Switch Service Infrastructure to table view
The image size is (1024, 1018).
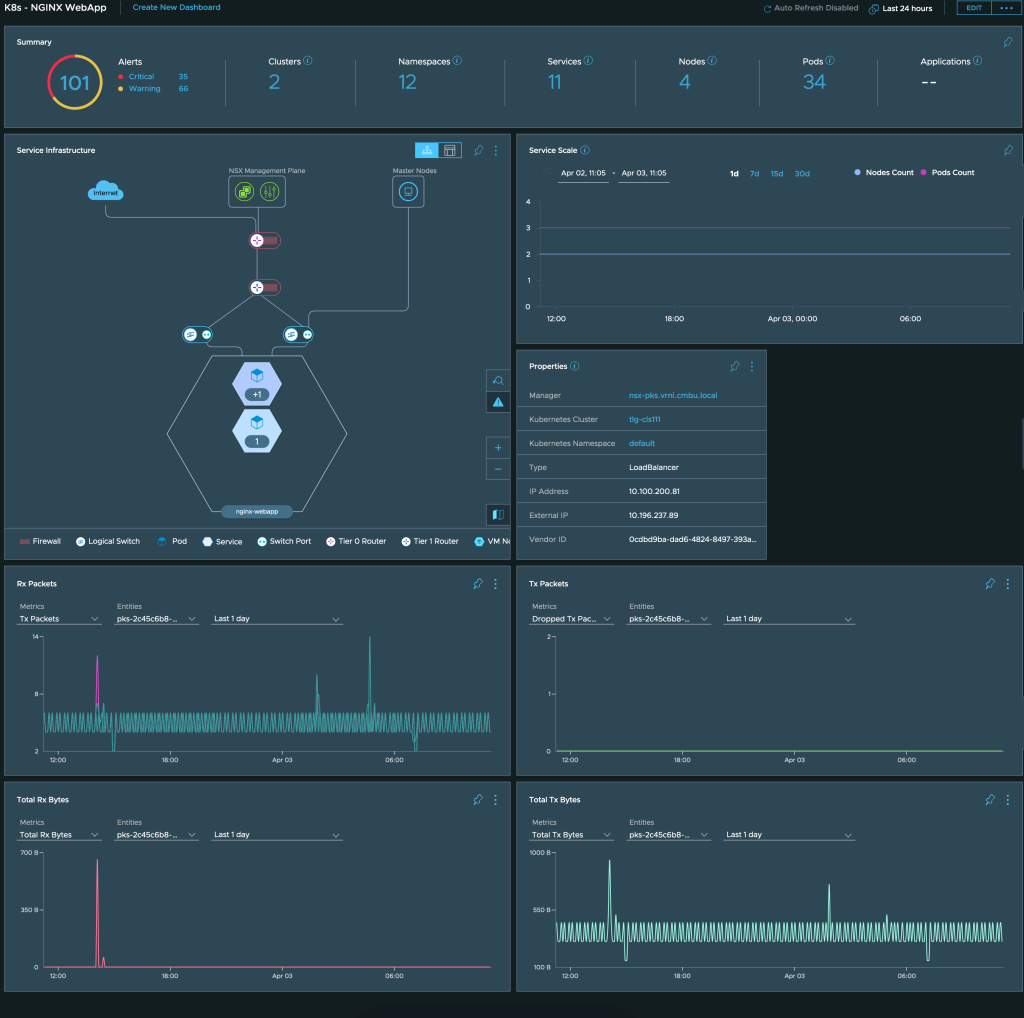tap(450, 150)
